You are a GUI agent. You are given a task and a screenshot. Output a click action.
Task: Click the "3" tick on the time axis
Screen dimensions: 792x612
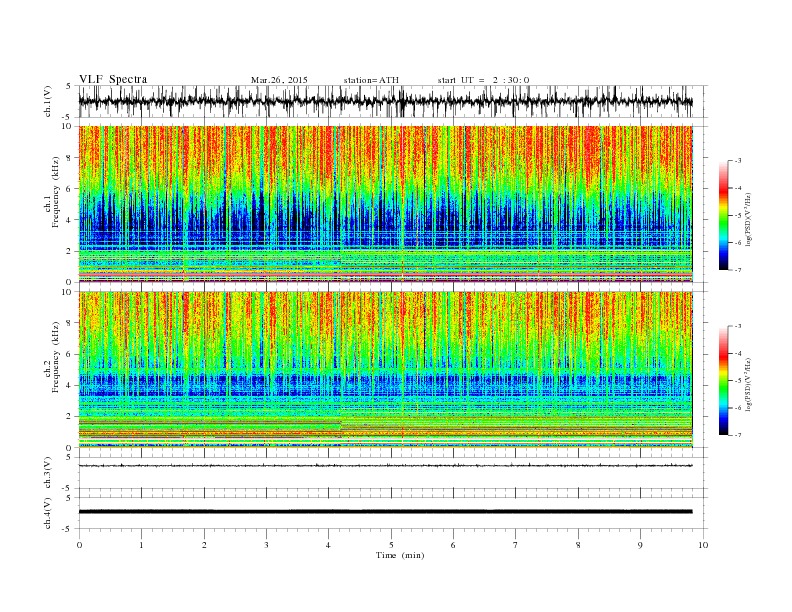pyautogui.click(x=266, y=545)
